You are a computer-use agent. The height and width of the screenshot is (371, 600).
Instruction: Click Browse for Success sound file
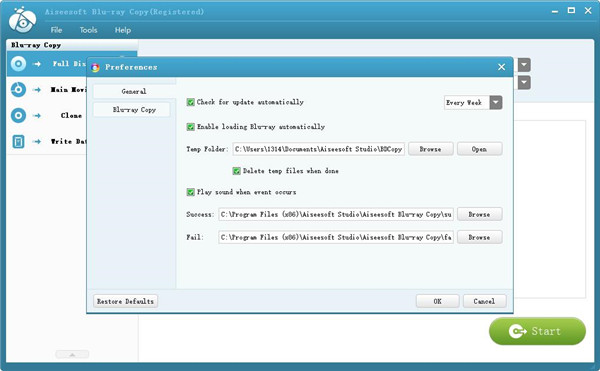[x=479, y=214]
